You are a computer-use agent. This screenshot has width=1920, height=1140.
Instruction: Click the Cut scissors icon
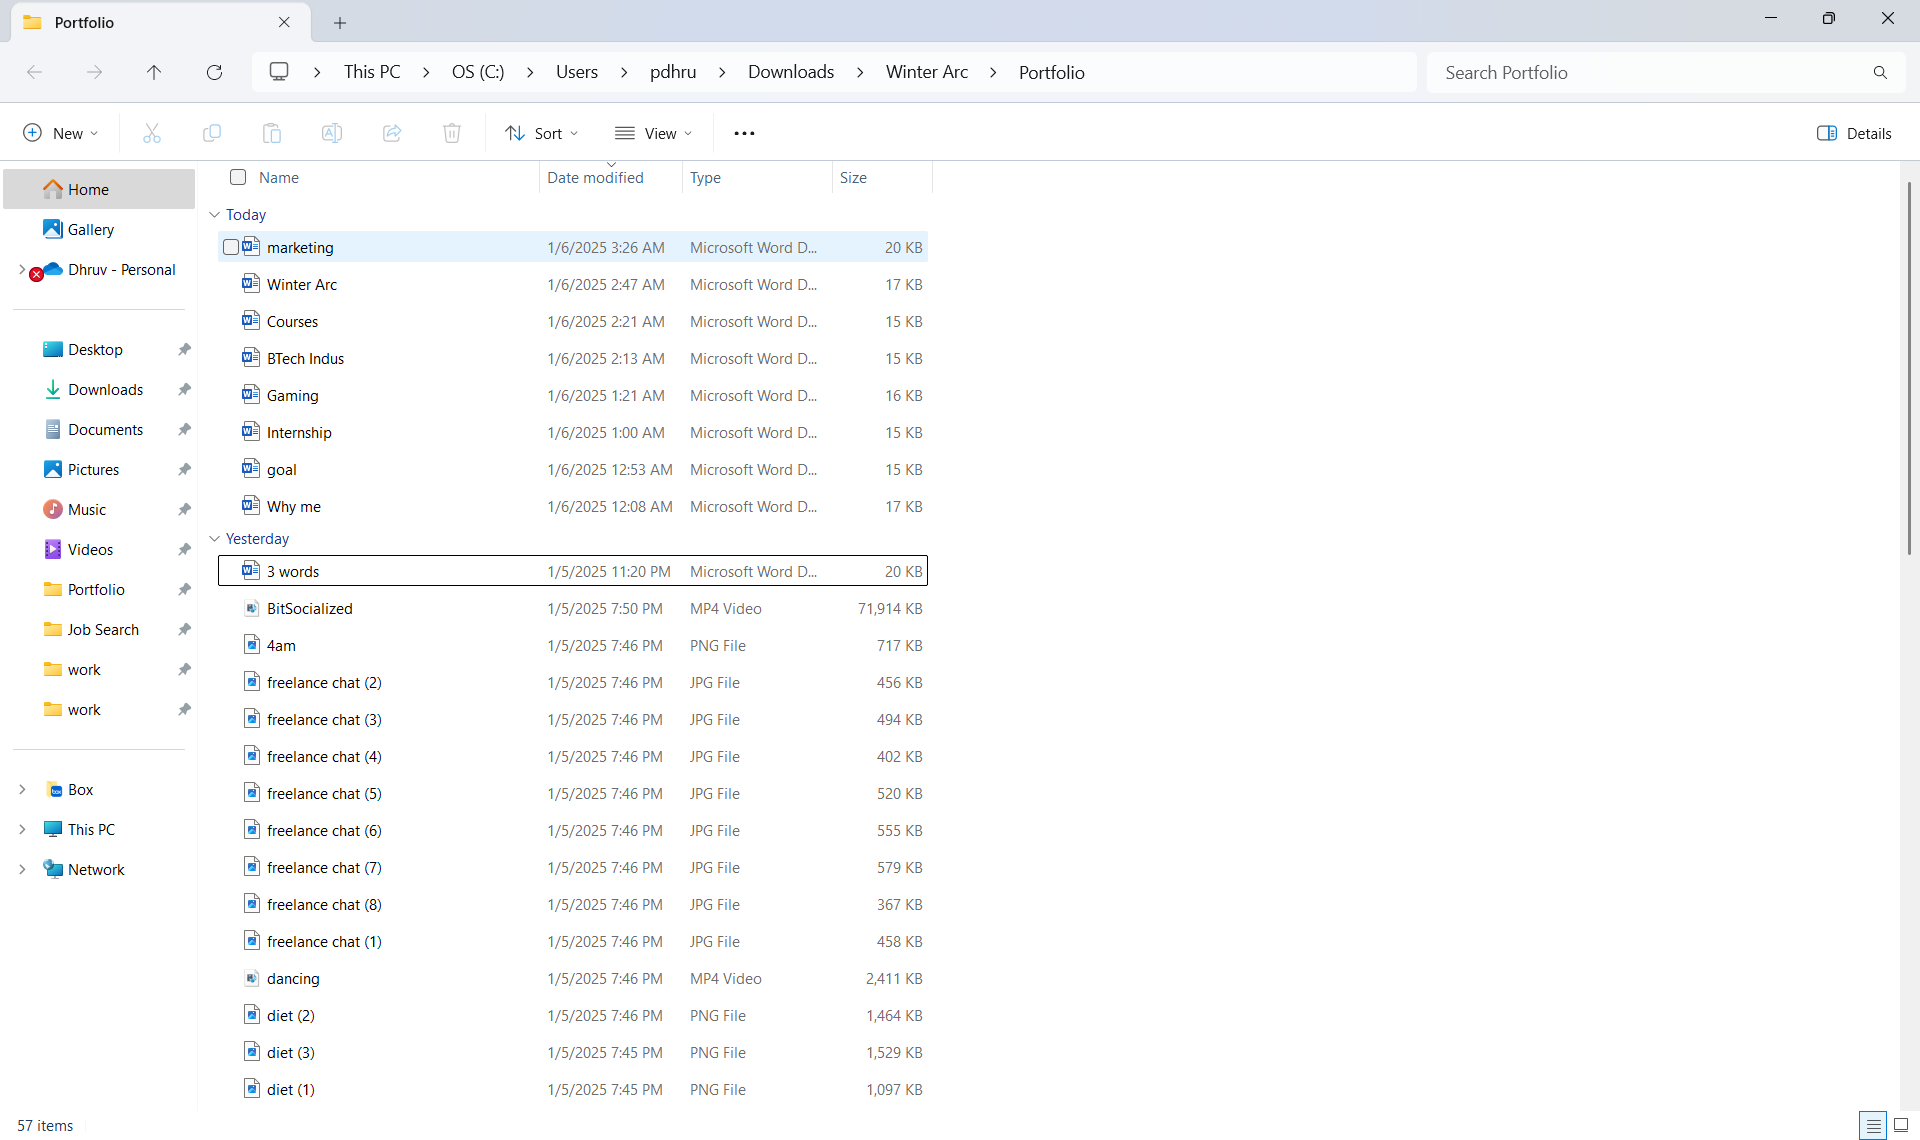[152, 133]
